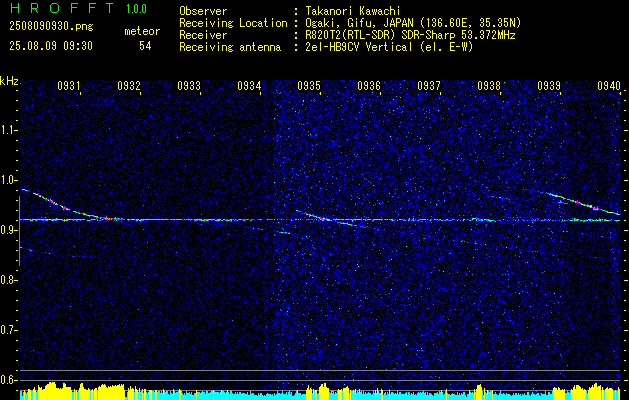This screenshot has height=400, width=629.
Task: Click time marker 0939
Action: pyautogui.click(x=549, y=85)
